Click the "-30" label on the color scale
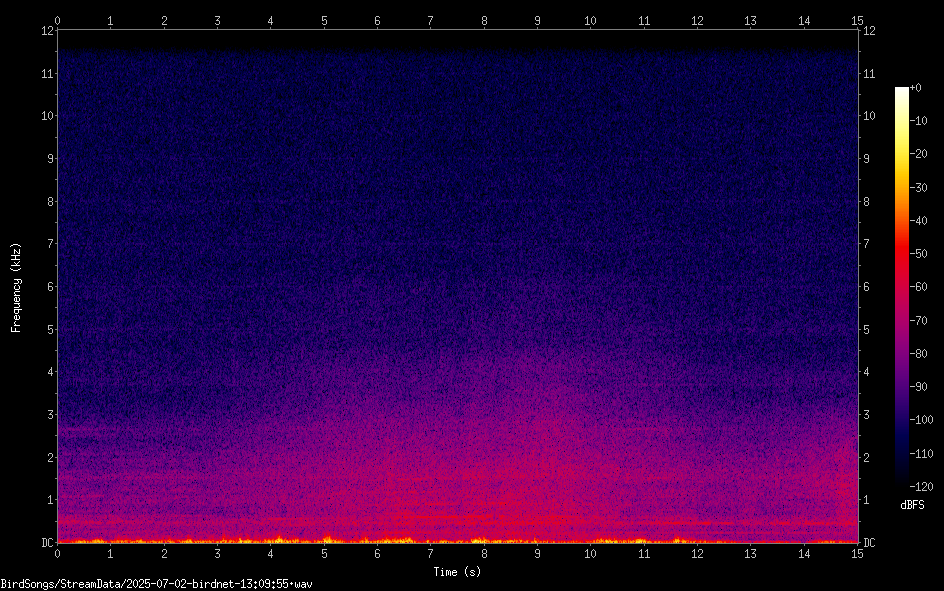The image size is (944, 591). tap(919, 188)
